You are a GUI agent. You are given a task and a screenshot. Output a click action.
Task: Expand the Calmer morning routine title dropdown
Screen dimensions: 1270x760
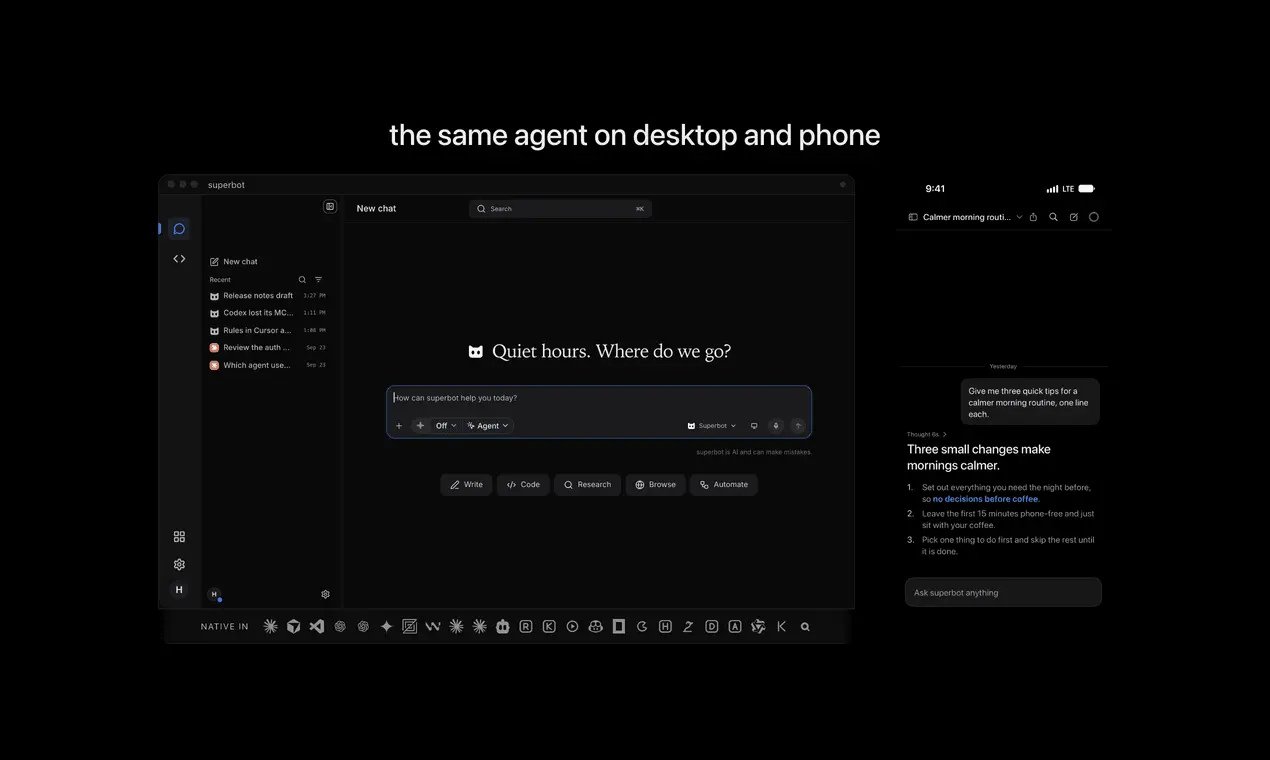point(1019,217)
